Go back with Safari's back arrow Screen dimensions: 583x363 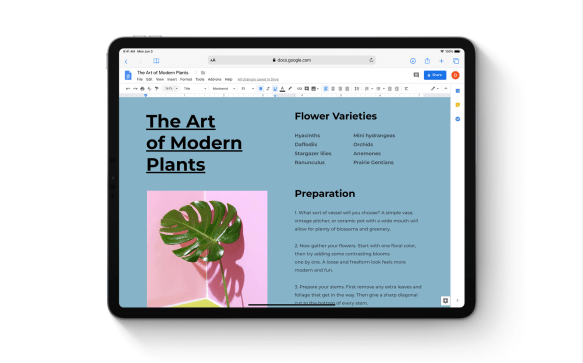click(x=126, y=61)
